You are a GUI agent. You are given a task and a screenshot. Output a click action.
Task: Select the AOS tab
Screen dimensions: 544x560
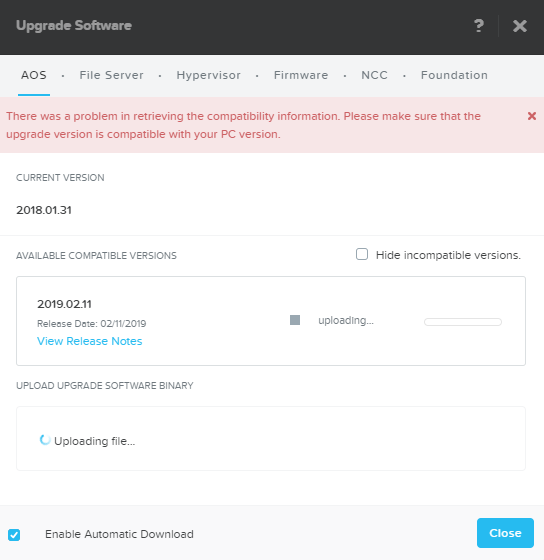pos(34,75)
